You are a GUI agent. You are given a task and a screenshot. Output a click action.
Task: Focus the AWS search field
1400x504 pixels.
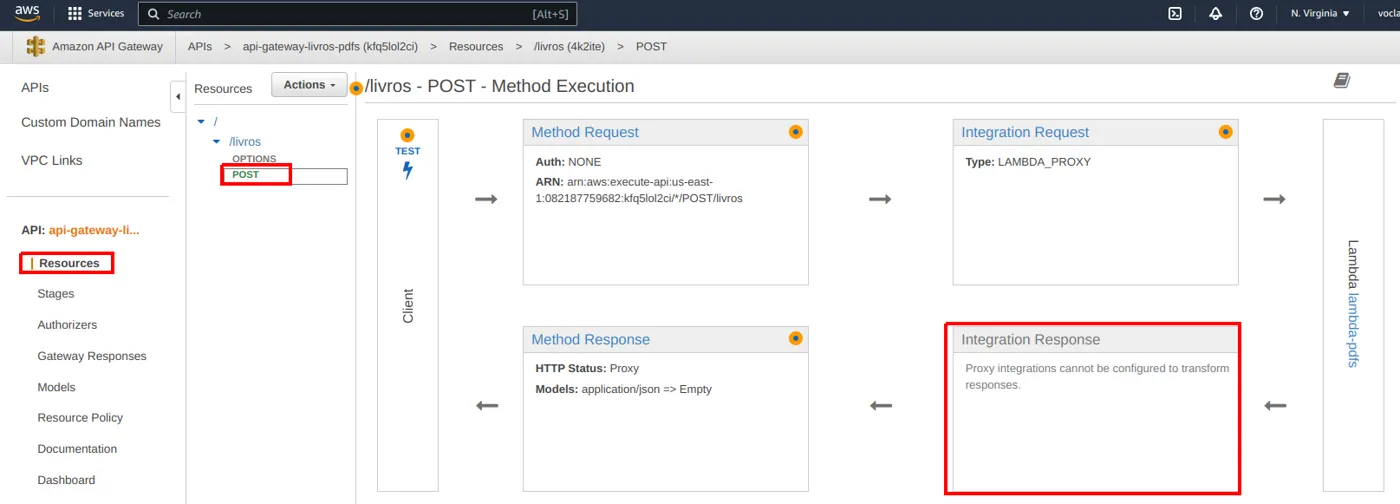coord(357,14)
